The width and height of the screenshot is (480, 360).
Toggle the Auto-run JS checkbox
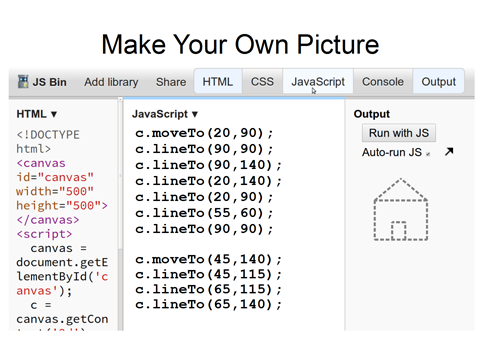click(x=428, y=154)
